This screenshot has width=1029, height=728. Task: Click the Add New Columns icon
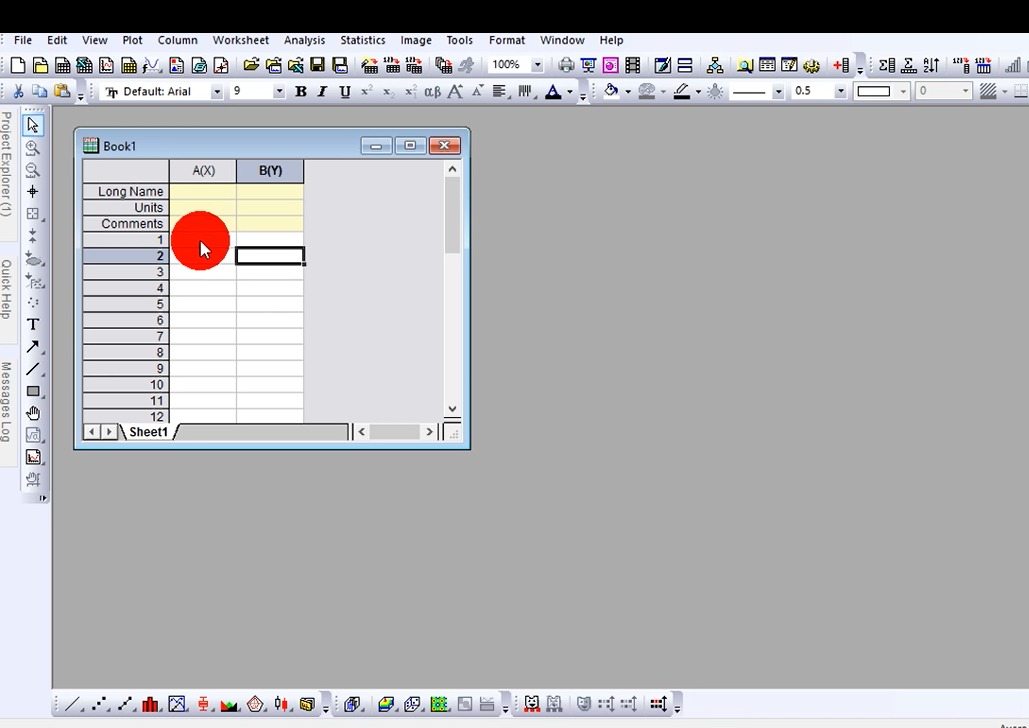841,65
